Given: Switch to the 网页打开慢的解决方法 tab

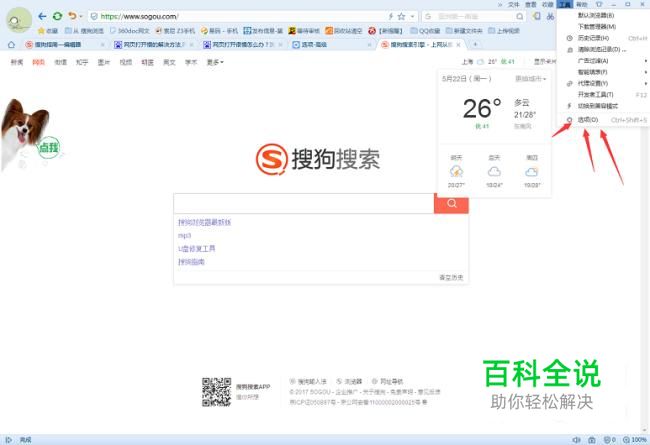Looking at the screenshot, I should click(151, 44).
